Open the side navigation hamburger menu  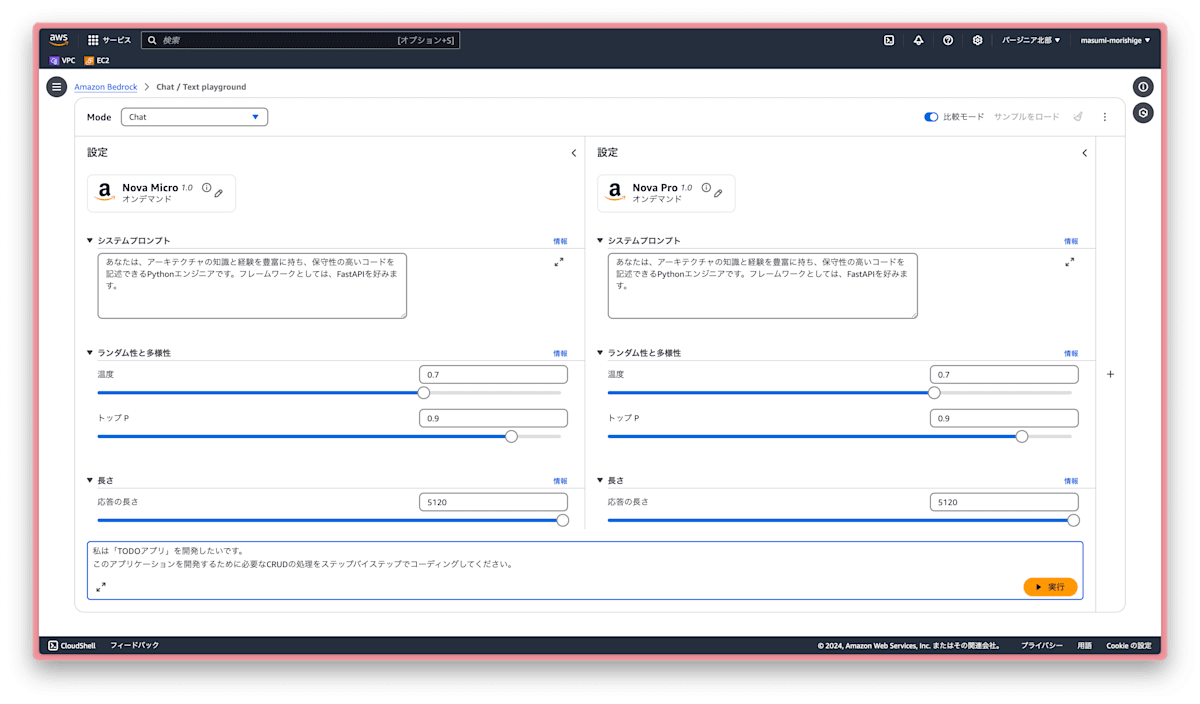(56, 87)
